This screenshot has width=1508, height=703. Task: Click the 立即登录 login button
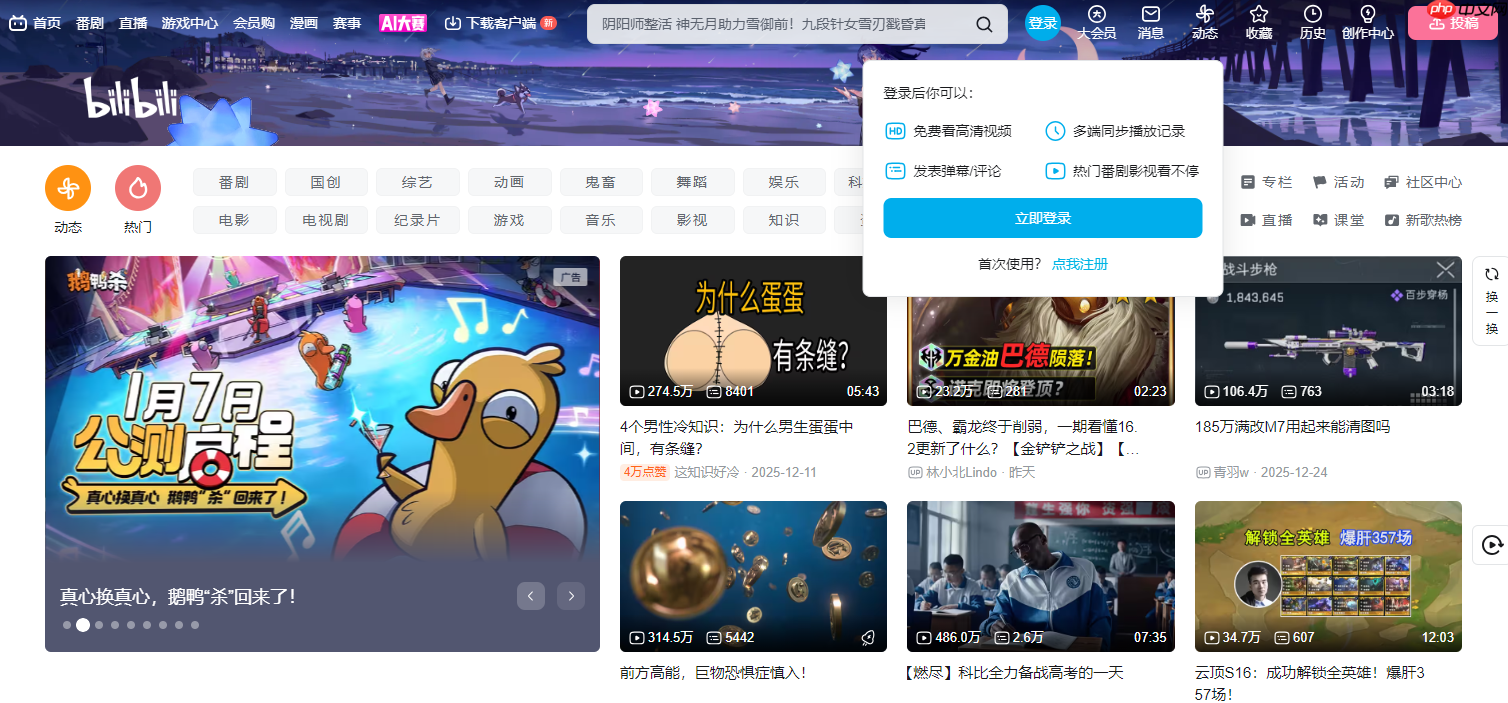pyautogui.click(x=1042, y=218)
